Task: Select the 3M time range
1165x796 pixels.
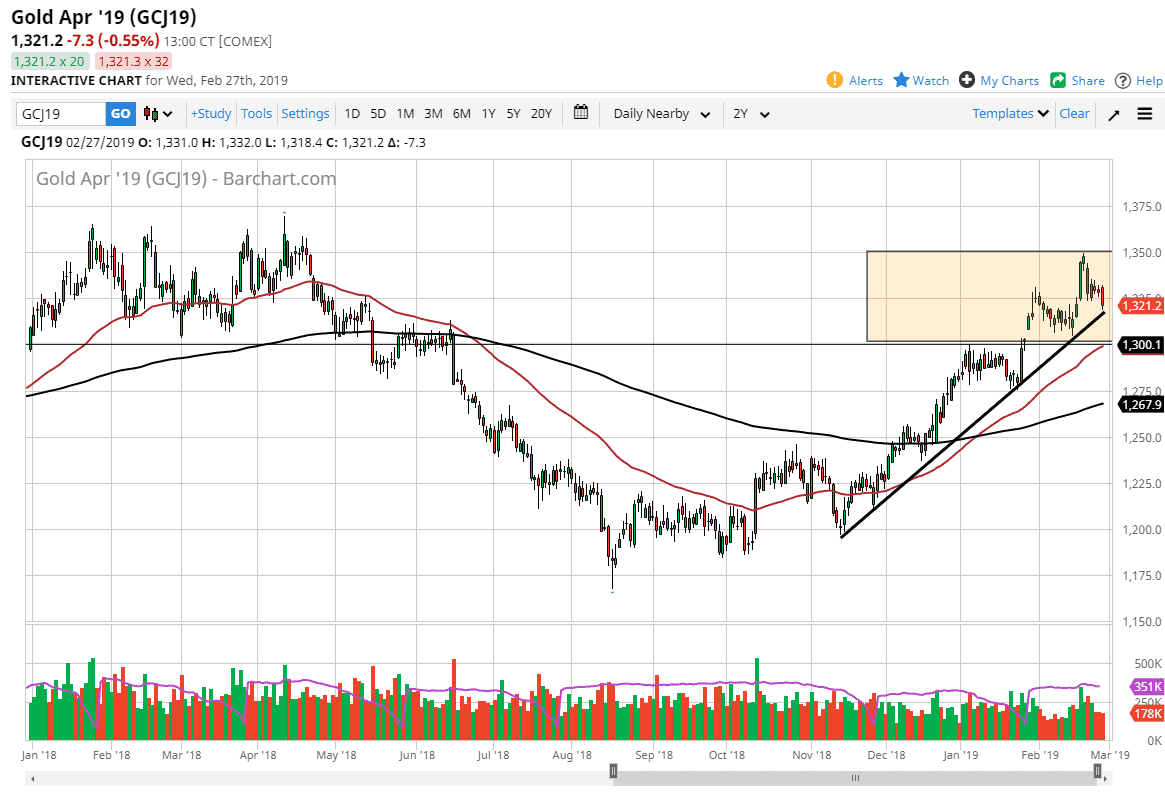Action: click(433, 114)
